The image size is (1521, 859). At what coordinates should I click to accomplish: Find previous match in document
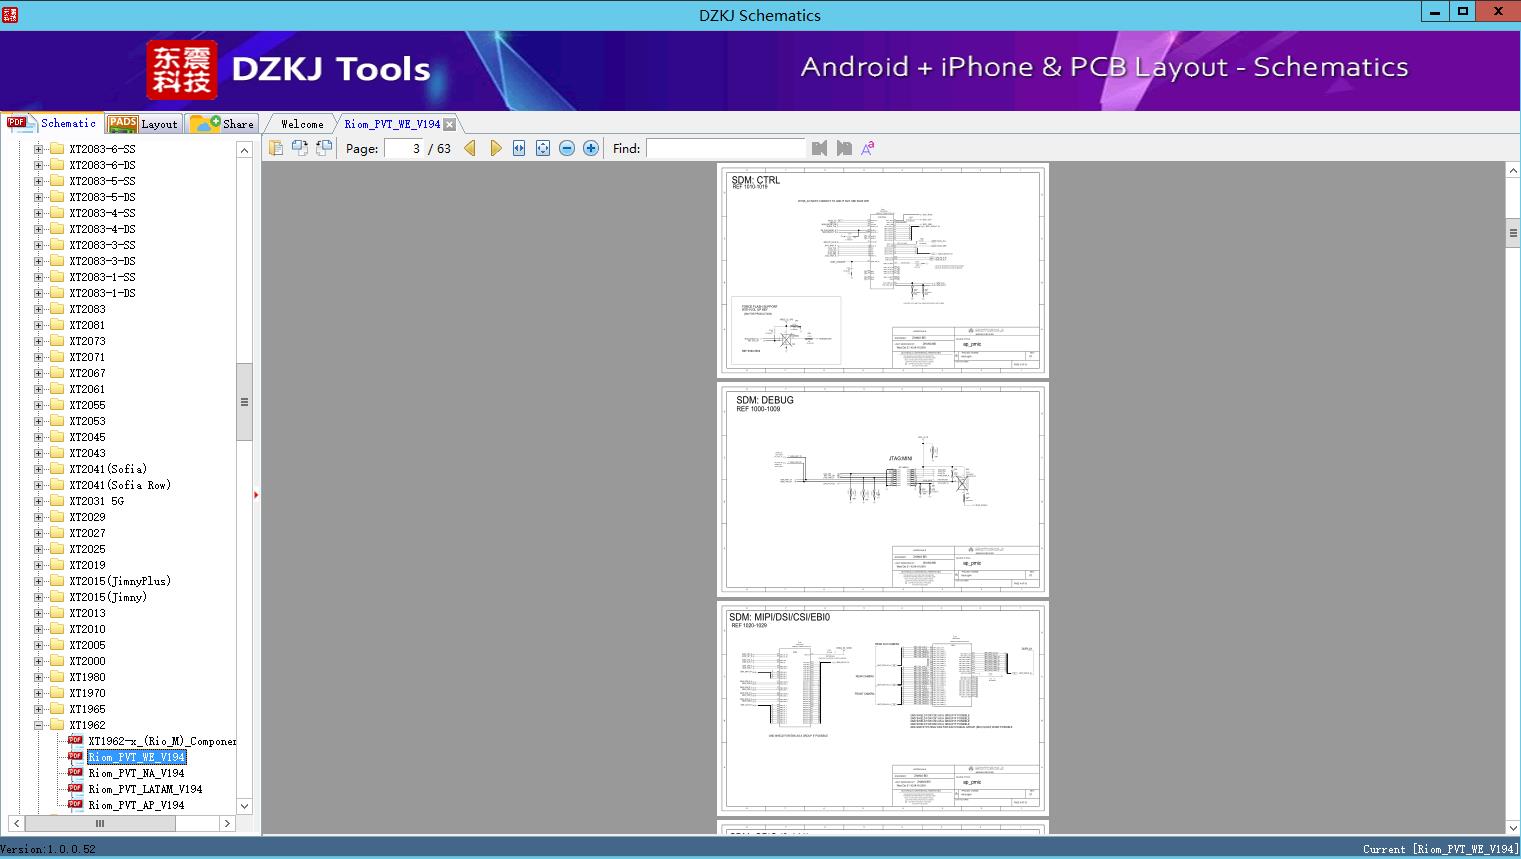(820, 148)
